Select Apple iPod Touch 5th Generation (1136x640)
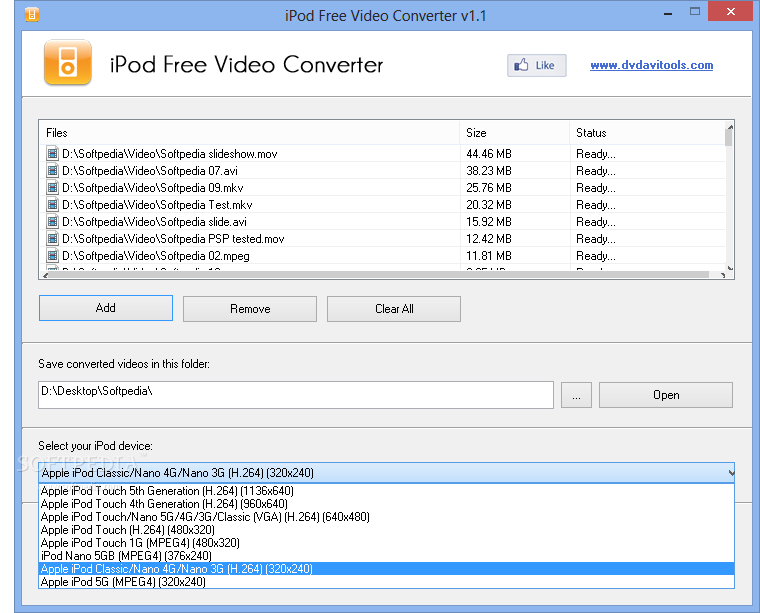 point(386,491)
